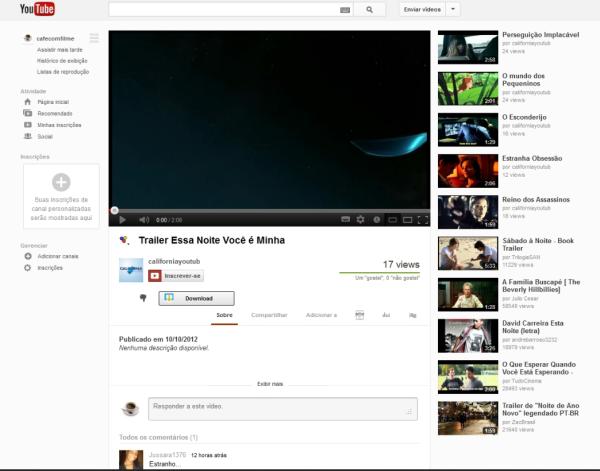Open the dropdown arrow beside Enviar vídeos
The height and width of the screenshot is (471, 600).
tap(453, 10)
